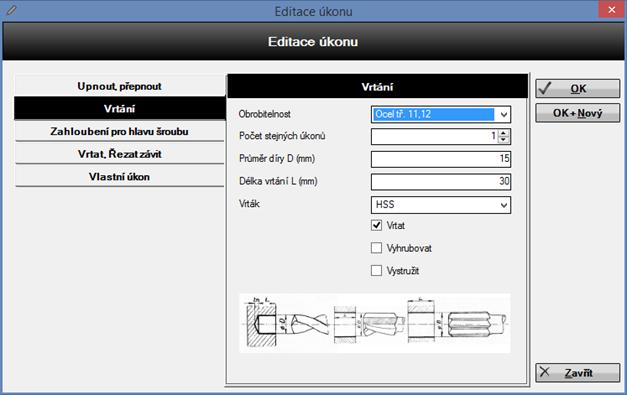Click the drill bit diagram illustration
The image size is (627, 395).
click(286, 323)
